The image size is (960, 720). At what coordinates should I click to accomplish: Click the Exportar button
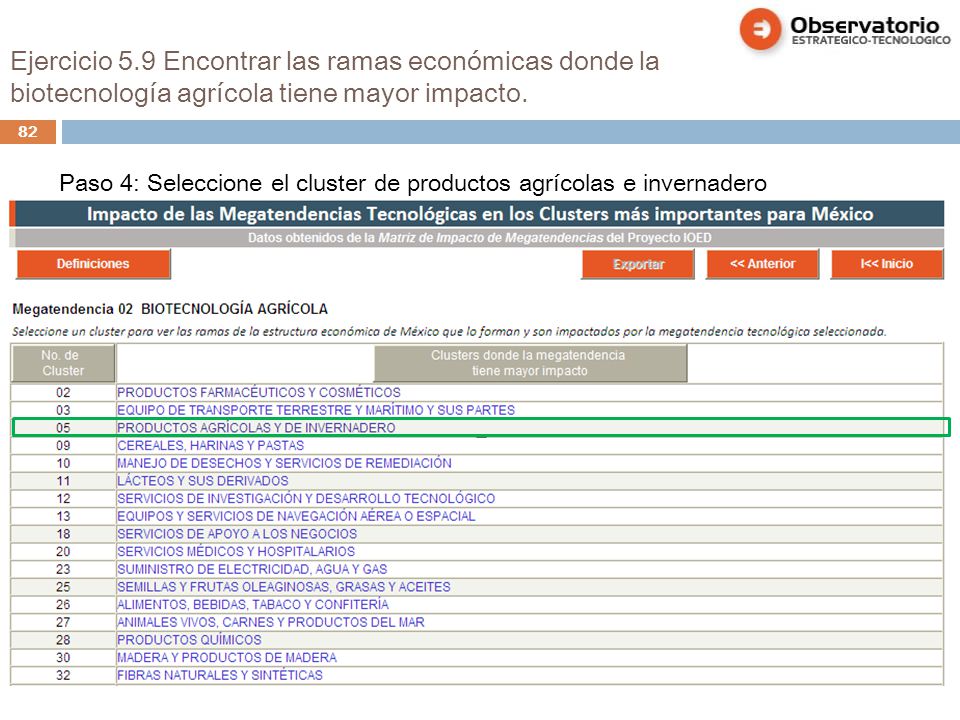tap(638, 264)
